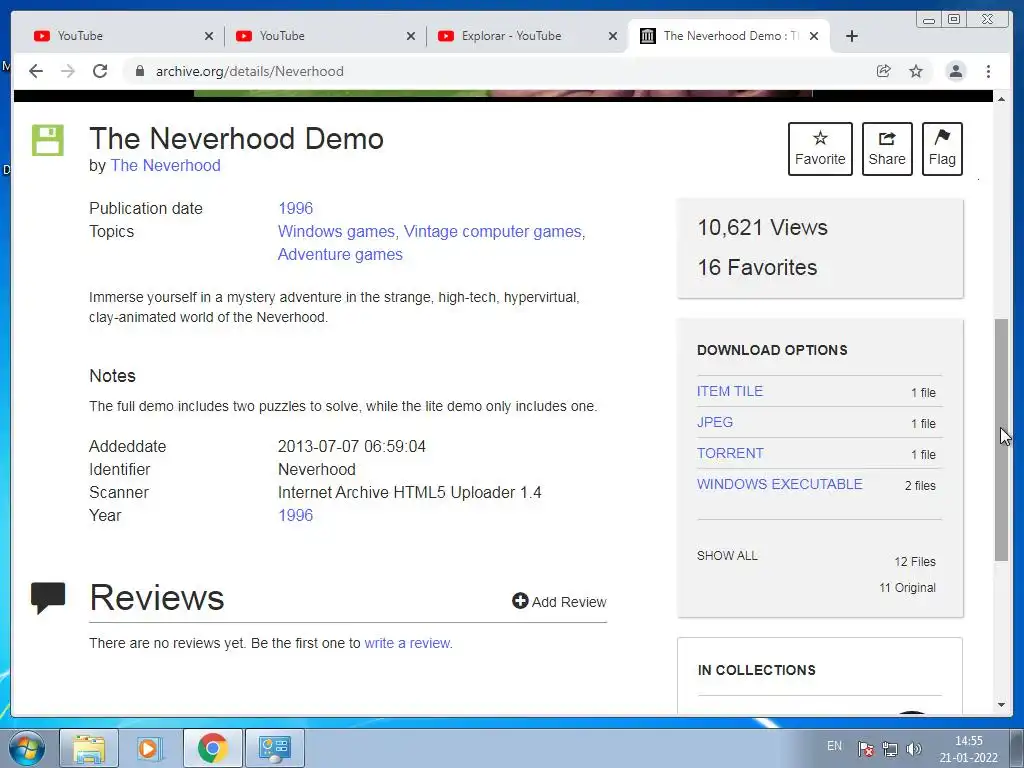Image resolution: width=1024 pixels, height=768 pixels.
Task: Click the 16 Favorites text
Action: click(x=757, y=267)
